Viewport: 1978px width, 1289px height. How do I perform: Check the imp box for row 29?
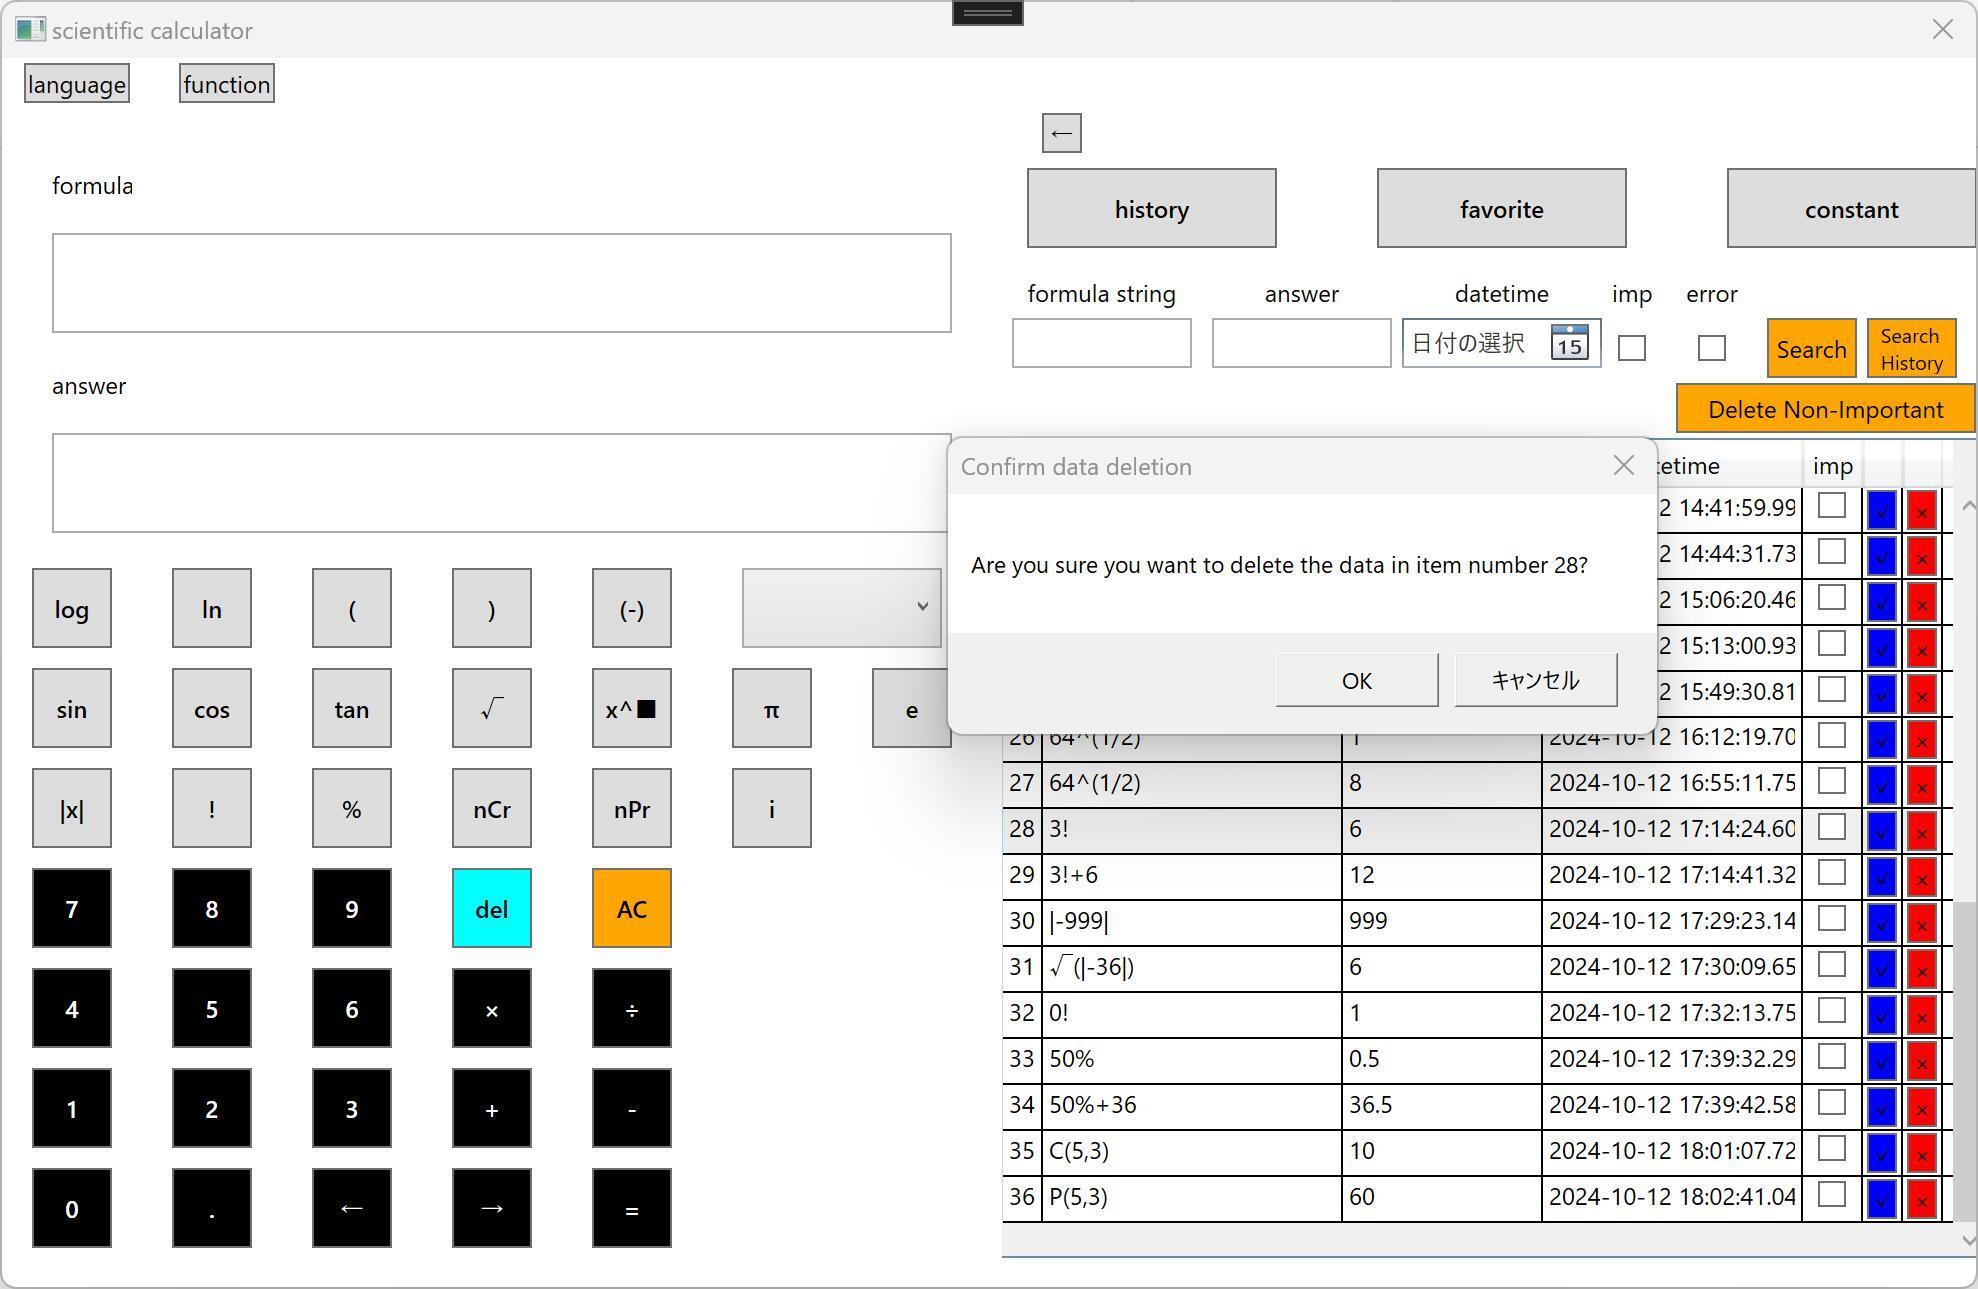point(1831,874)
